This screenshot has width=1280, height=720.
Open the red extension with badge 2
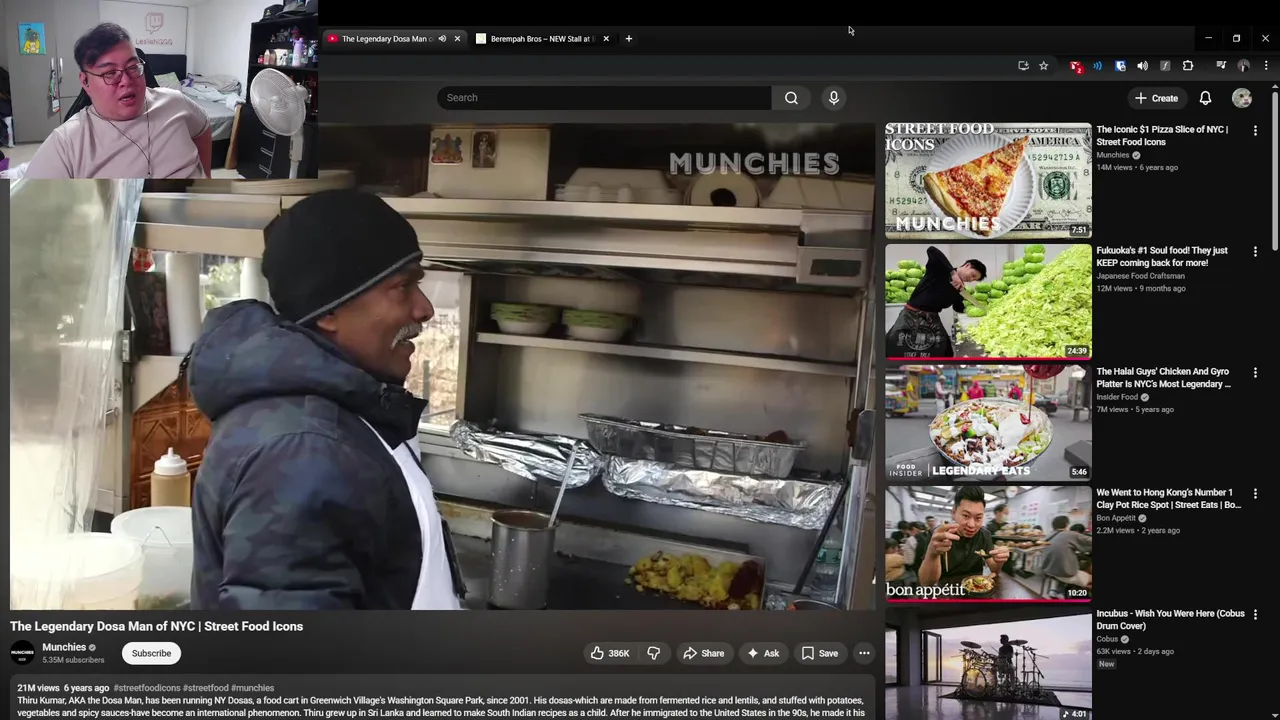(x=1075, y=66)
